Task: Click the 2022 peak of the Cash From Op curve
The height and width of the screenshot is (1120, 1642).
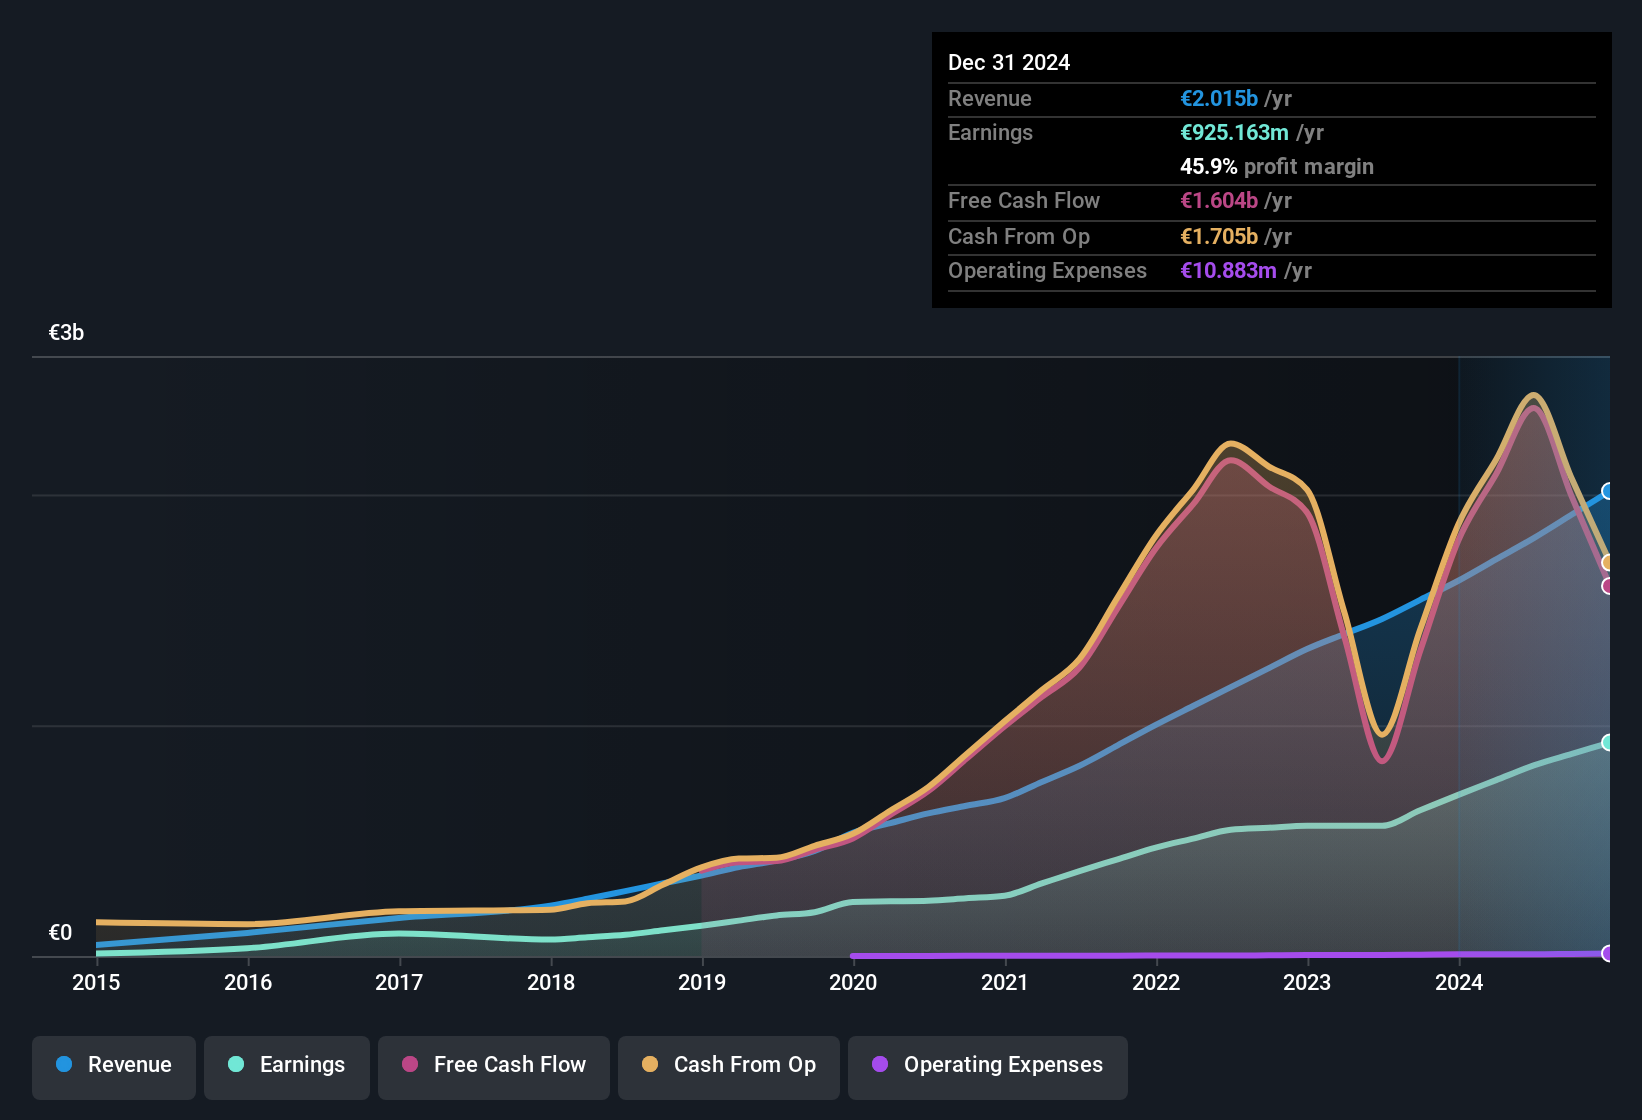Action: [1232, 440]
